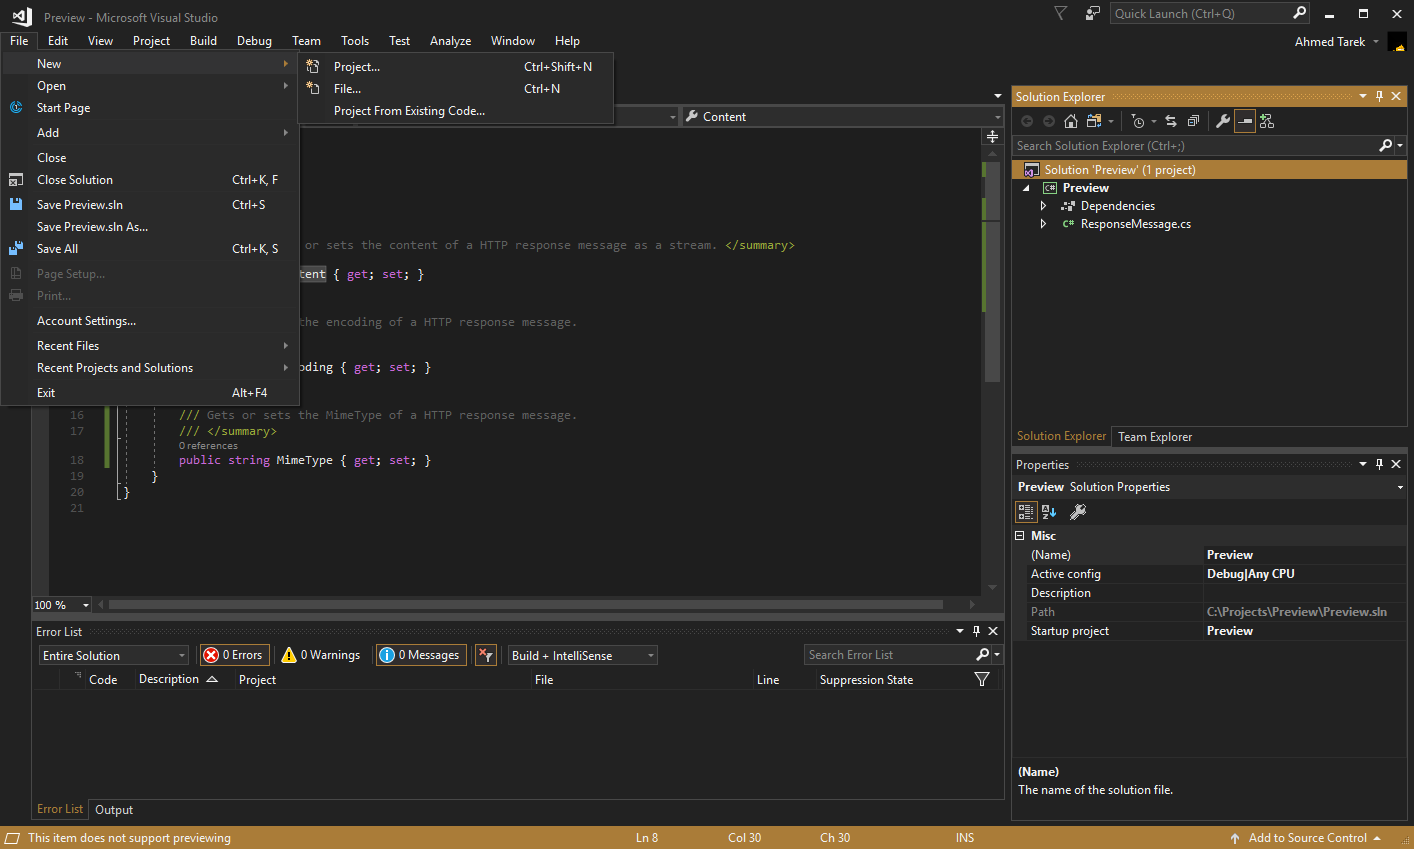
Task: Pin the Properties panel
Action: 1380,465
